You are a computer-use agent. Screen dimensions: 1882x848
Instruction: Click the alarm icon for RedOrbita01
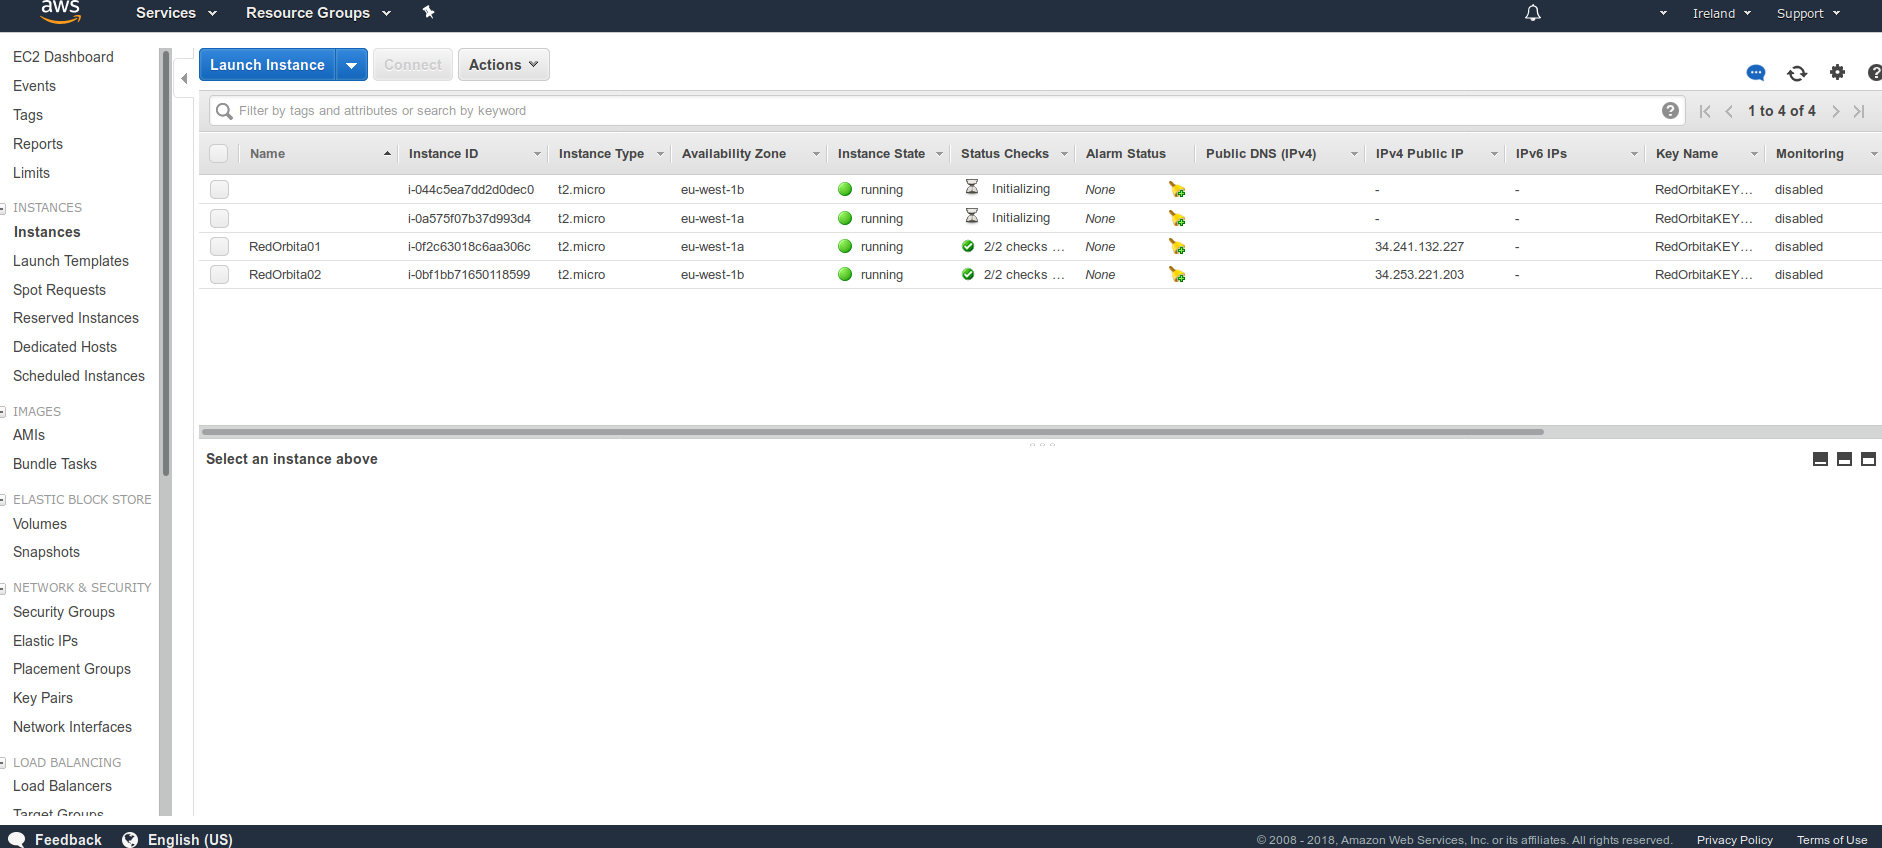click(1177, 247)
